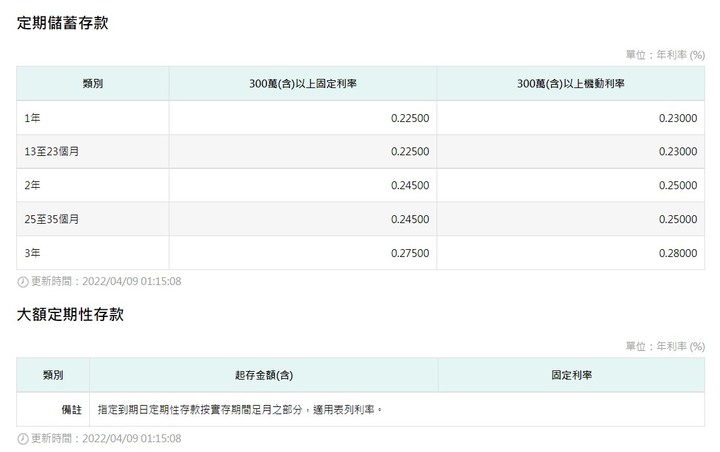Select the 13至23個月 row label
Screen dimensions: 720x452
[x=51, y=152]
